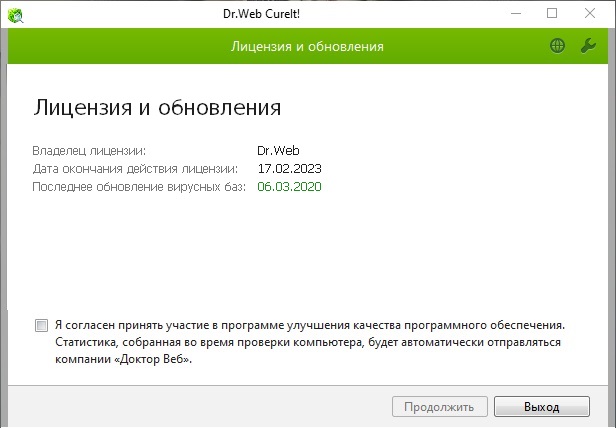Viewport: 616px width, 428px height.
Task: Click the Продолжить button
Action: coord(440,406)
